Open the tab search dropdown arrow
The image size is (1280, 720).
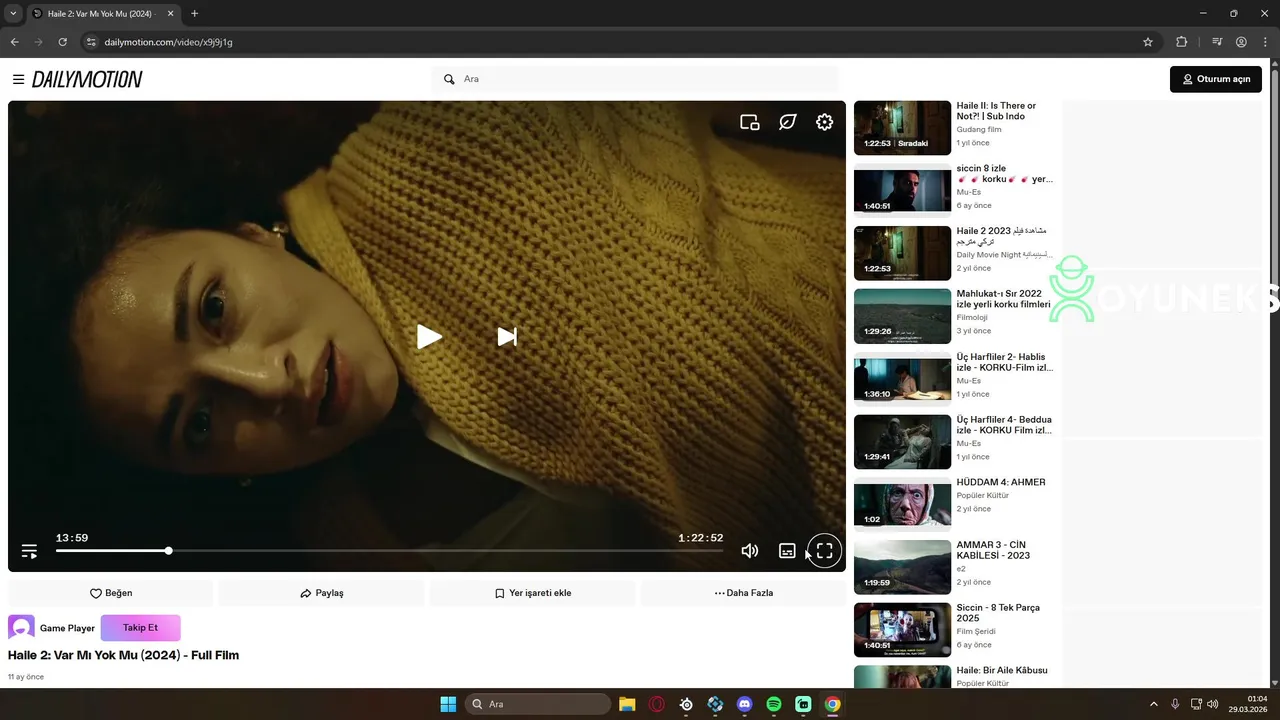(x=13, y=13)
